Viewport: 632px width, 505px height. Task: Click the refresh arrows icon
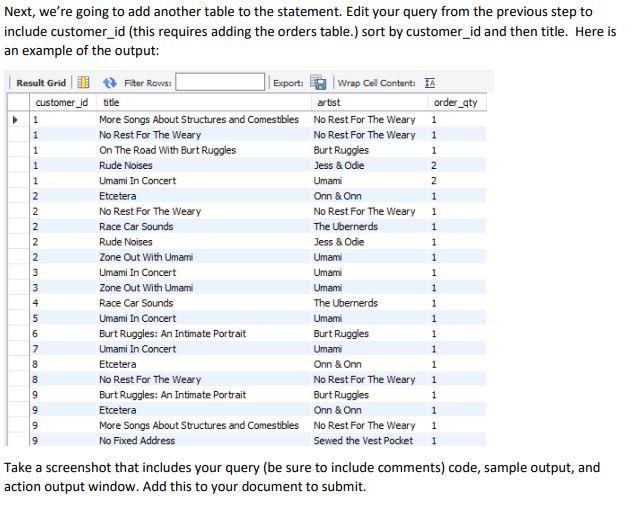(110, 83)
